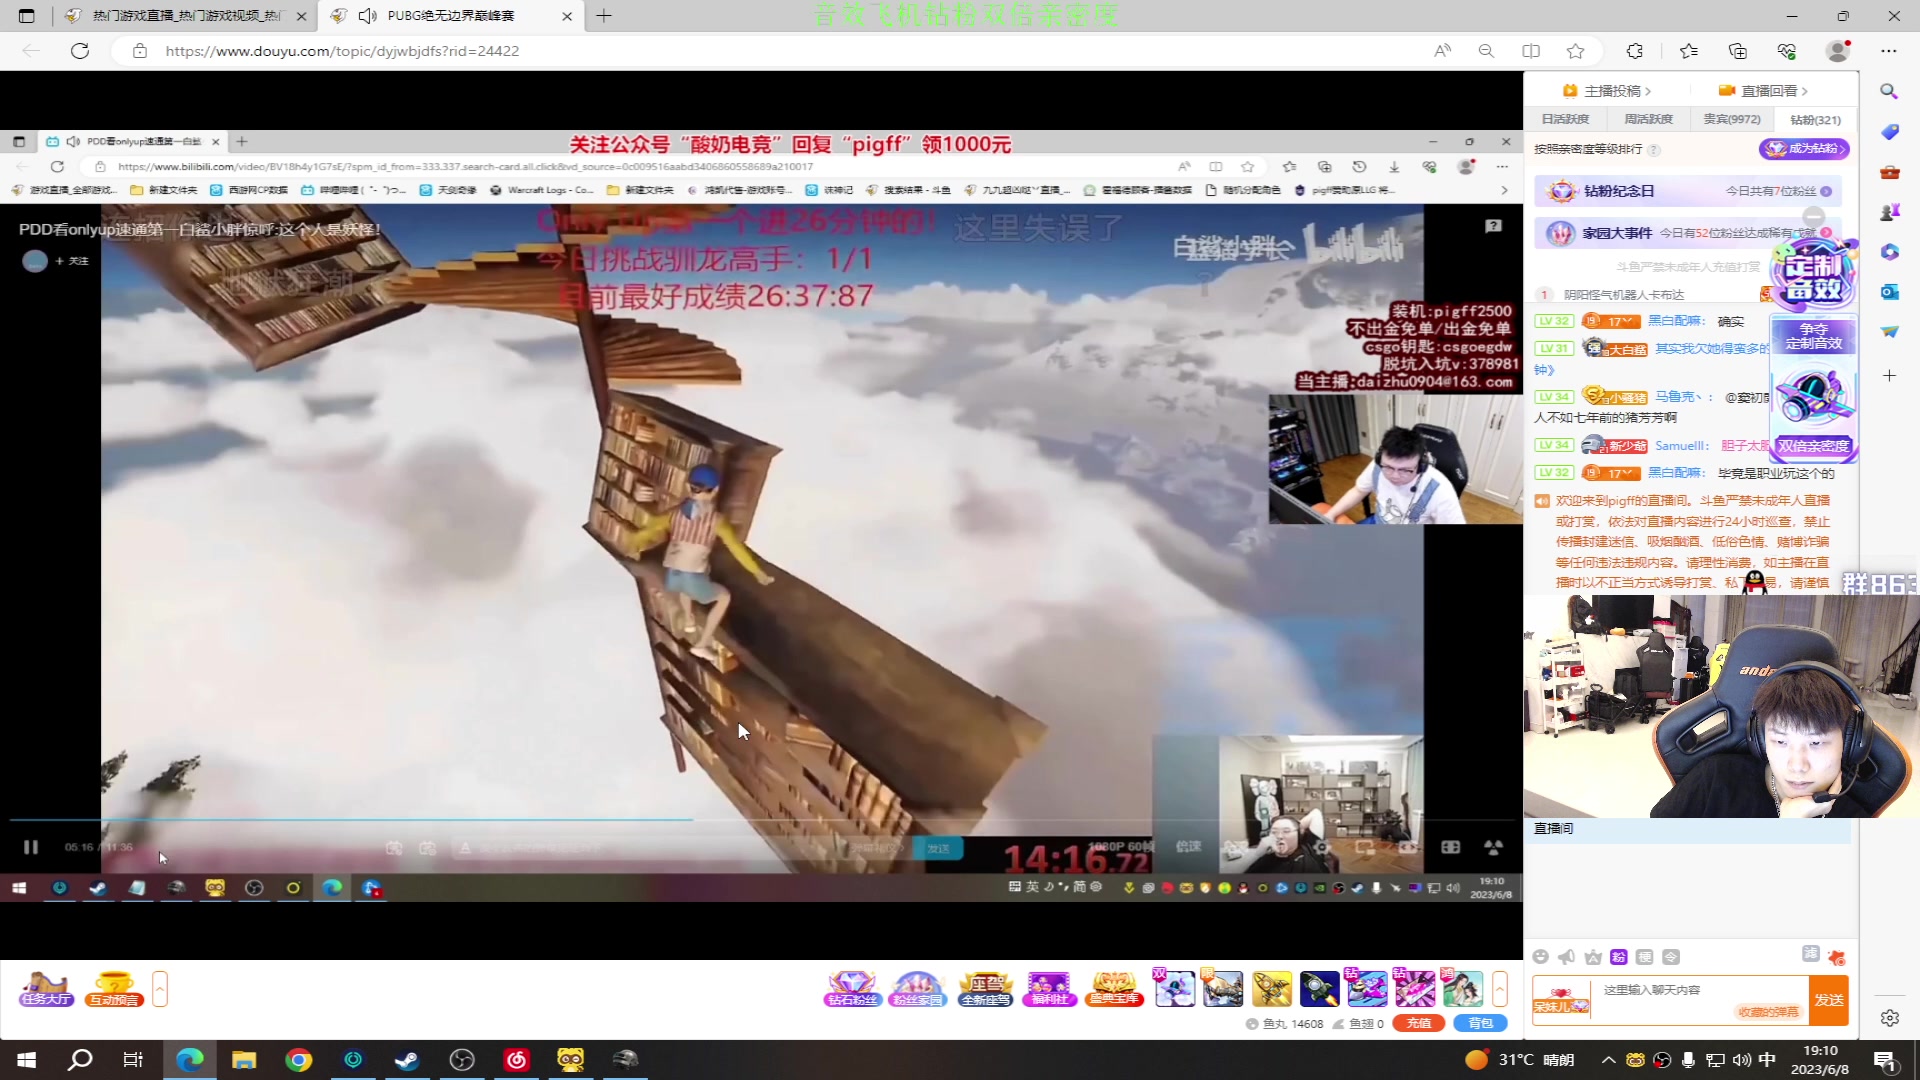
Task: Mute the PUBG tab audio icon
Action: pyautogui.click(x=367, y=16)
